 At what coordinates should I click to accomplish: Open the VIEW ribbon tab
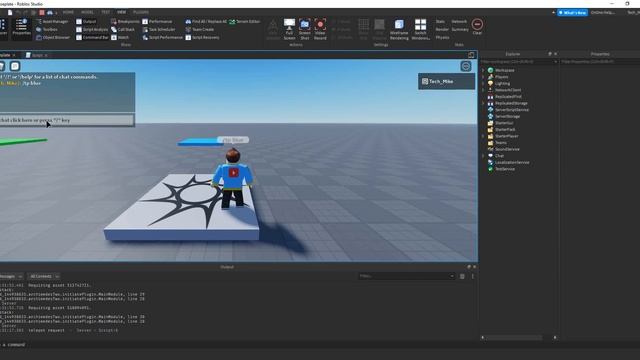point(122,12)
